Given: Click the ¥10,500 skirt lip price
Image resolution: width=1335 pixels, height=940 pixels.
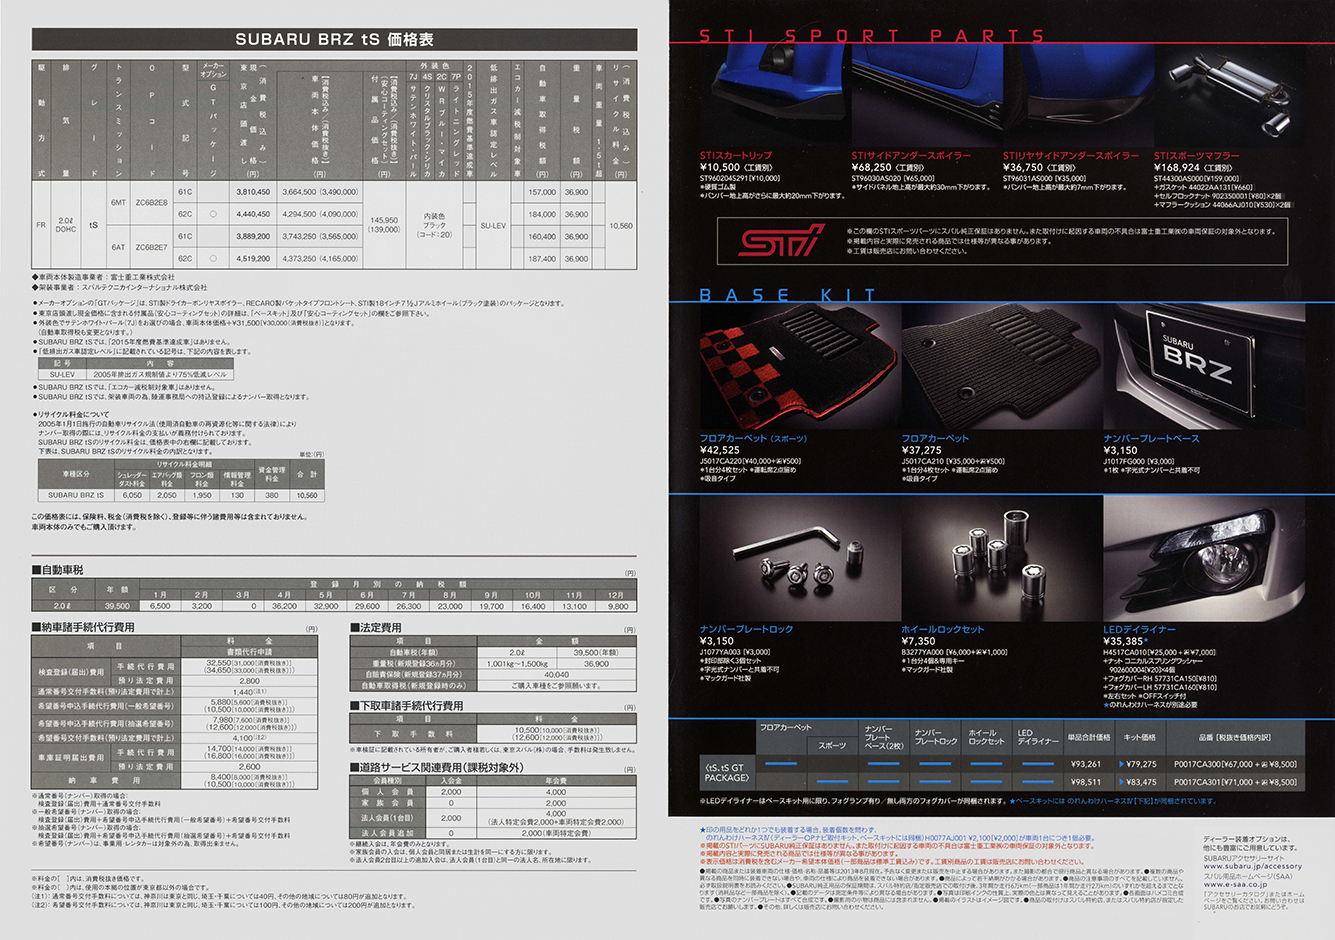Looking at the screenshot, I should click(x=719, y=167).
